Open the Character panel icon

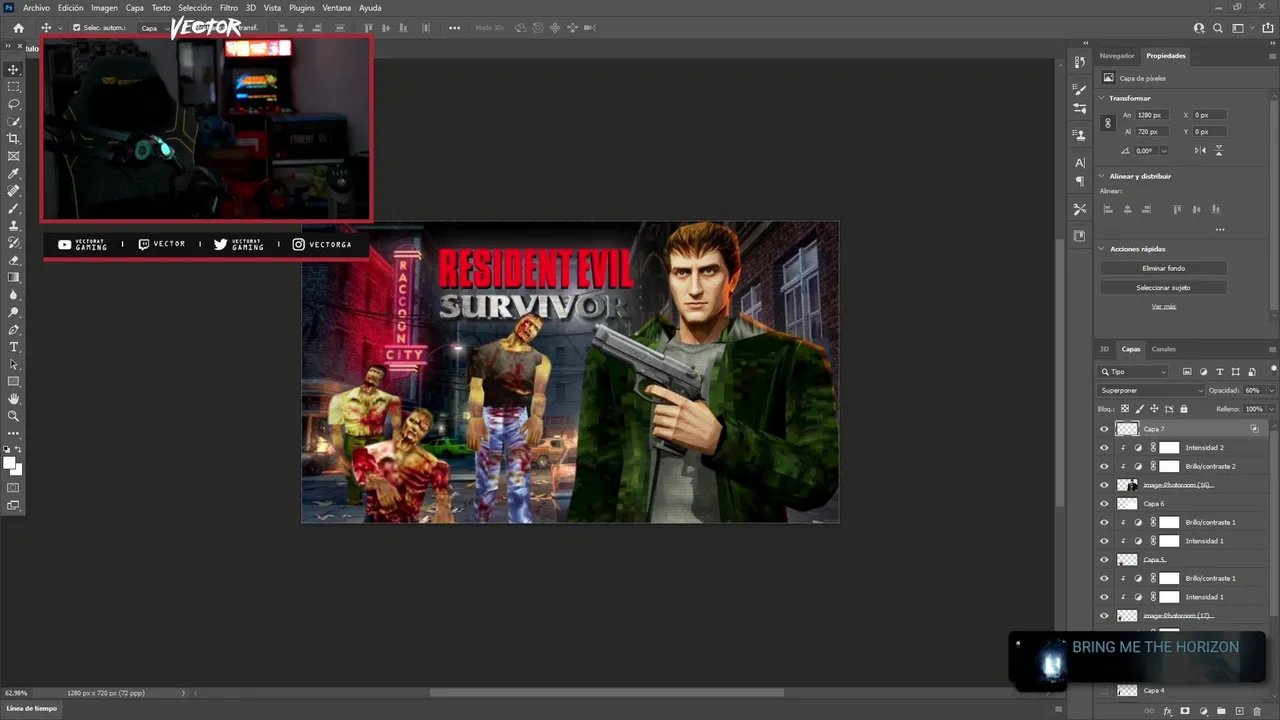tap(1080, 162)
